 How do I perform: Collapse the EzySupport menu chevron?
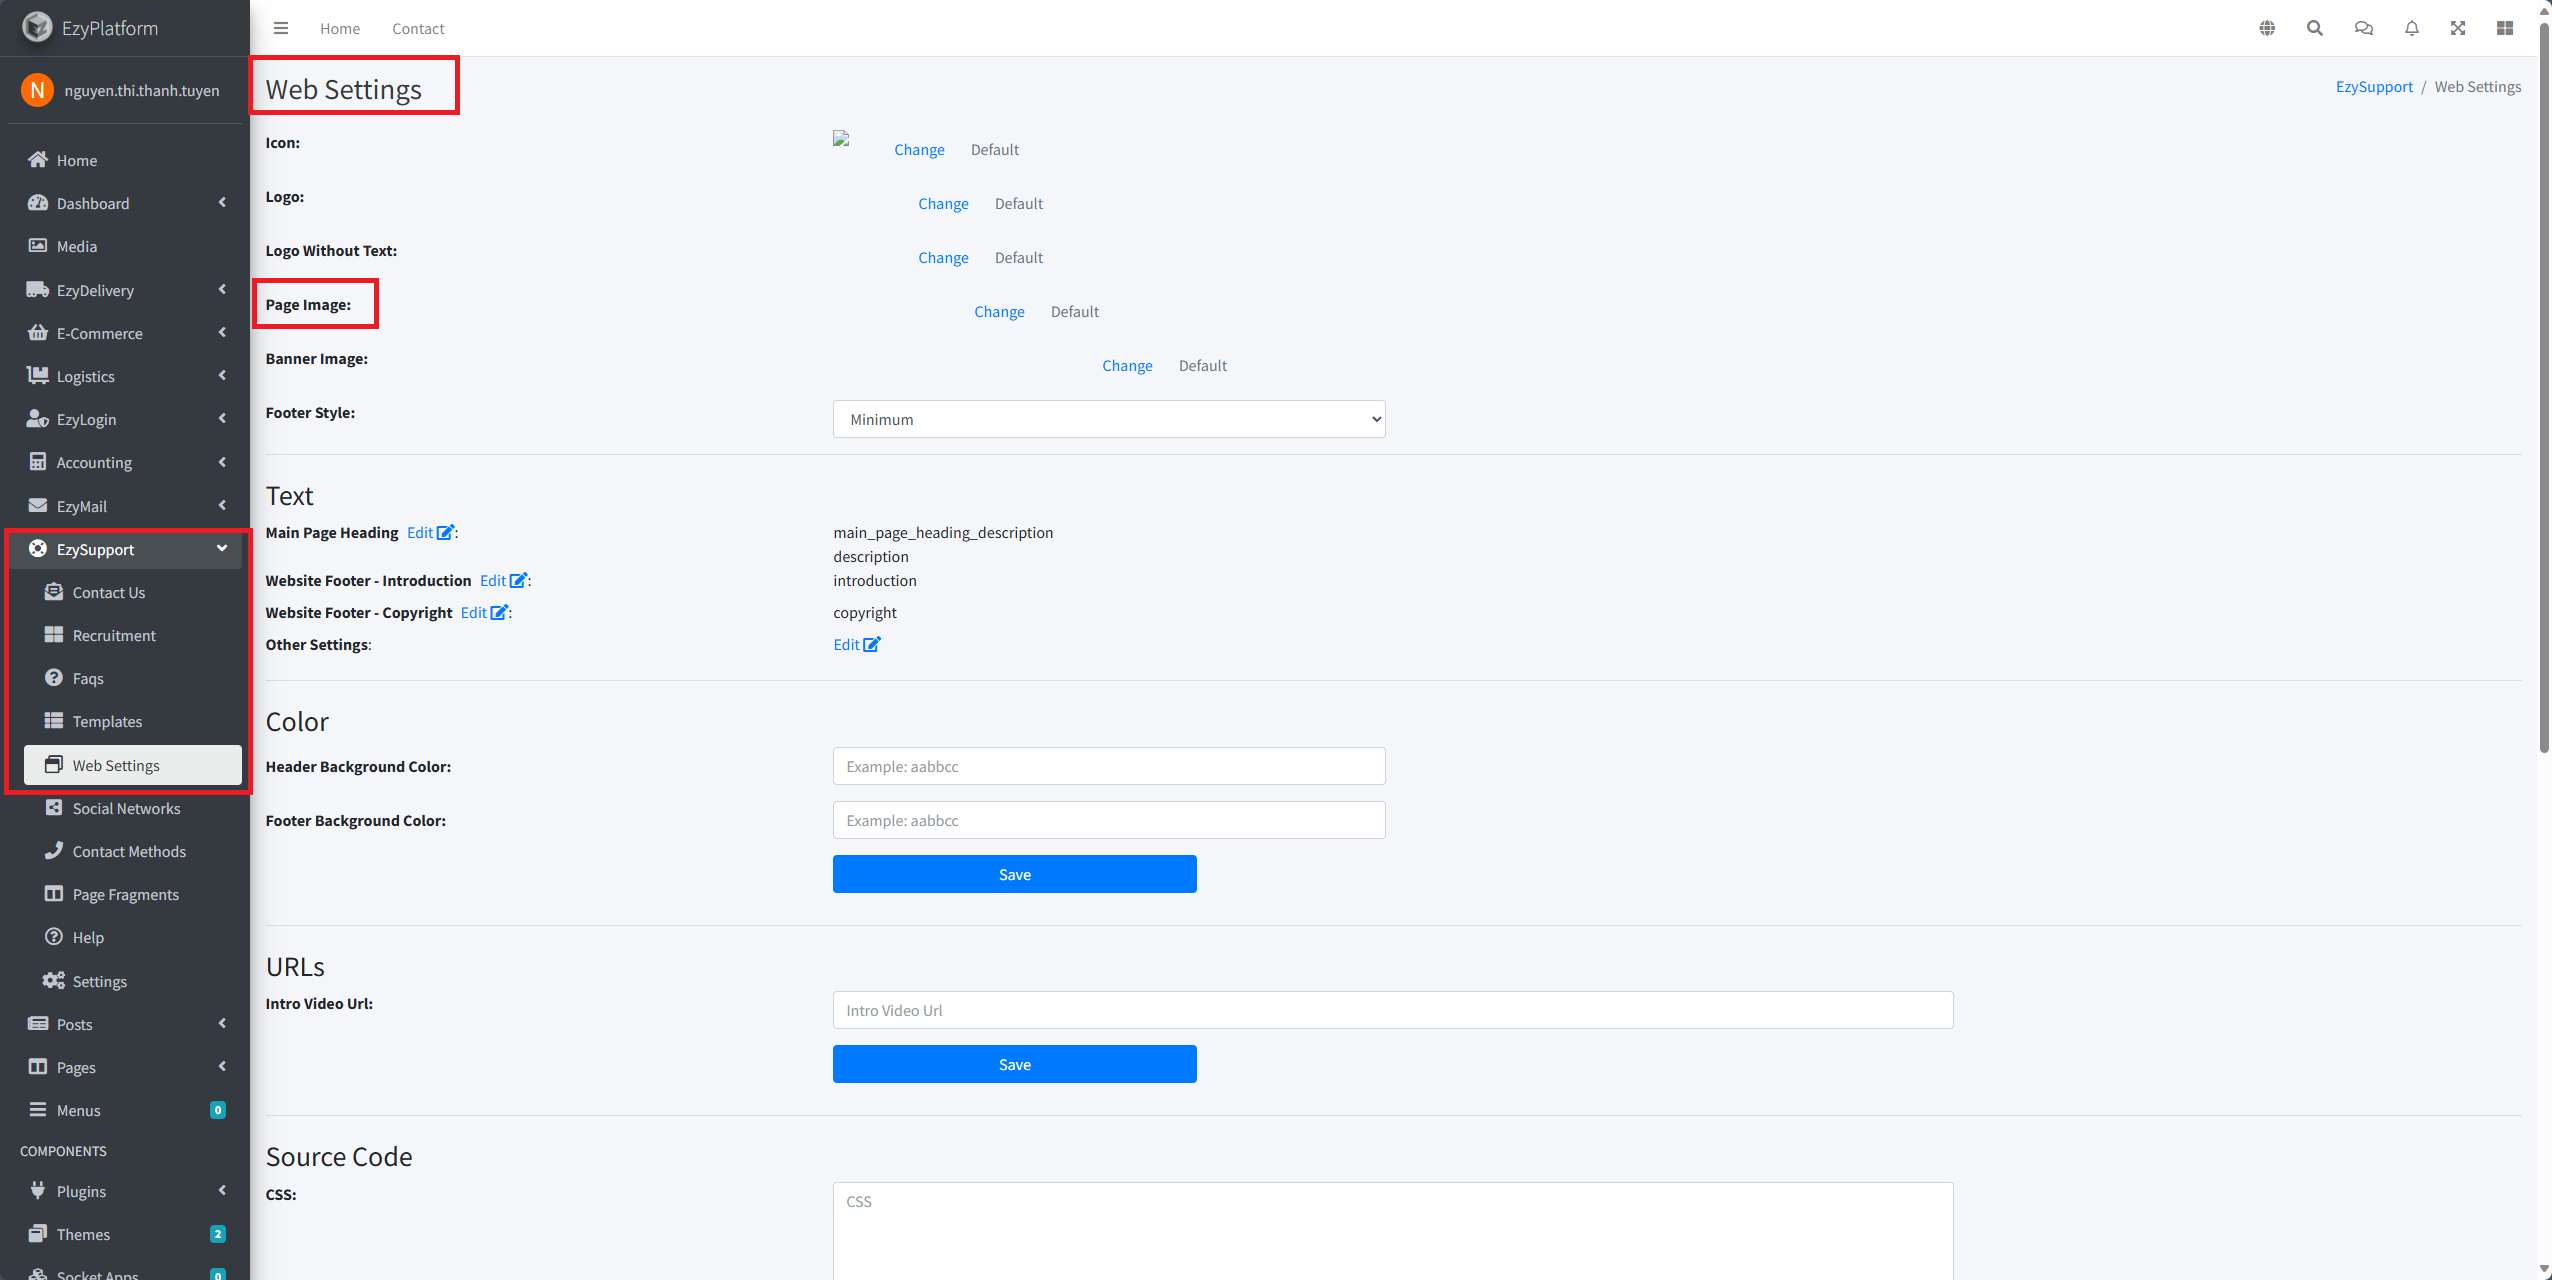pyautogui.click(x=222, y=549)
